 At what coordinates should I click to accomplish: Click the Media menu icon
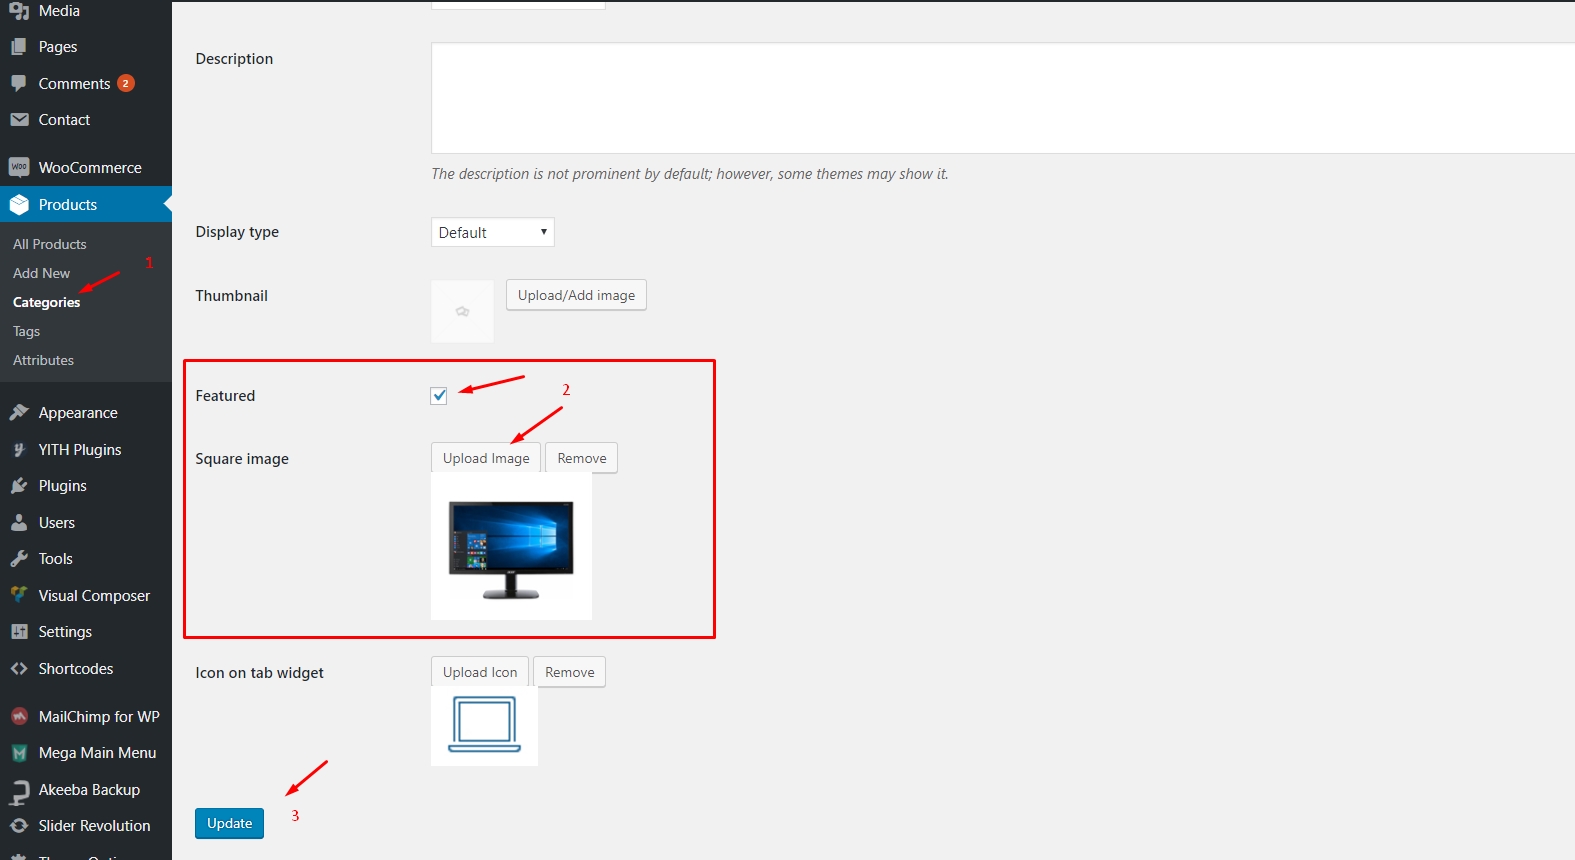(19, 11)
